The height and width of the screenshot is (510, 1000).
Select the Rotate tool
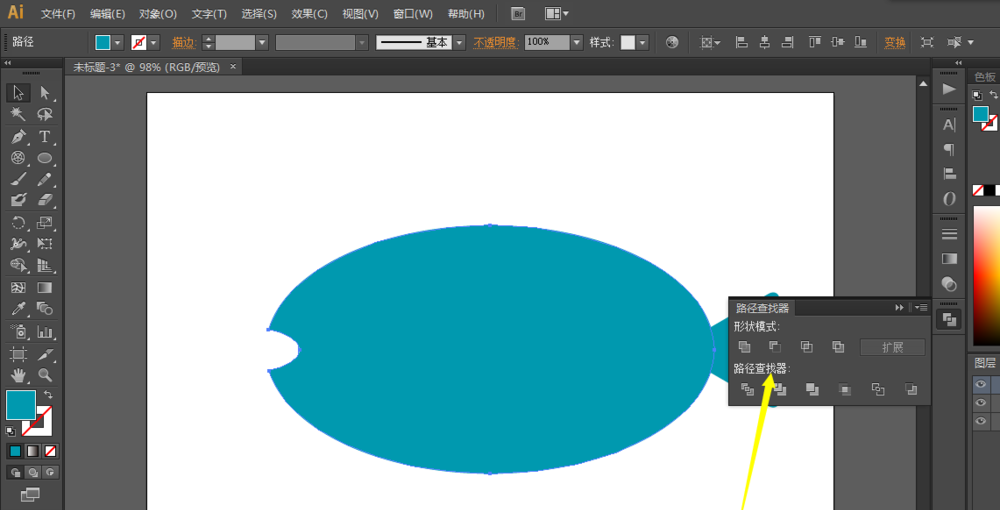[x=18, y=222]
